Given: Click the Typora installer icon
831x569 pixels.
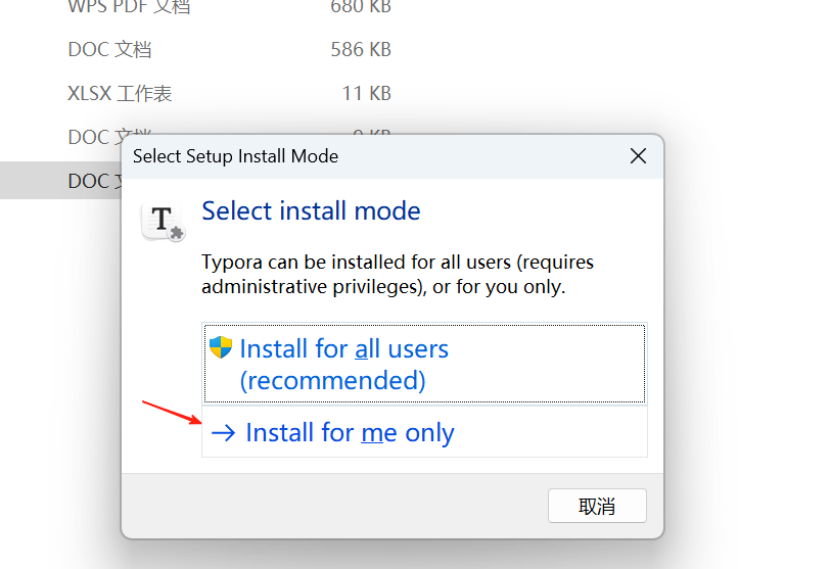Looking at the screenshot, I should coord(163,221).
